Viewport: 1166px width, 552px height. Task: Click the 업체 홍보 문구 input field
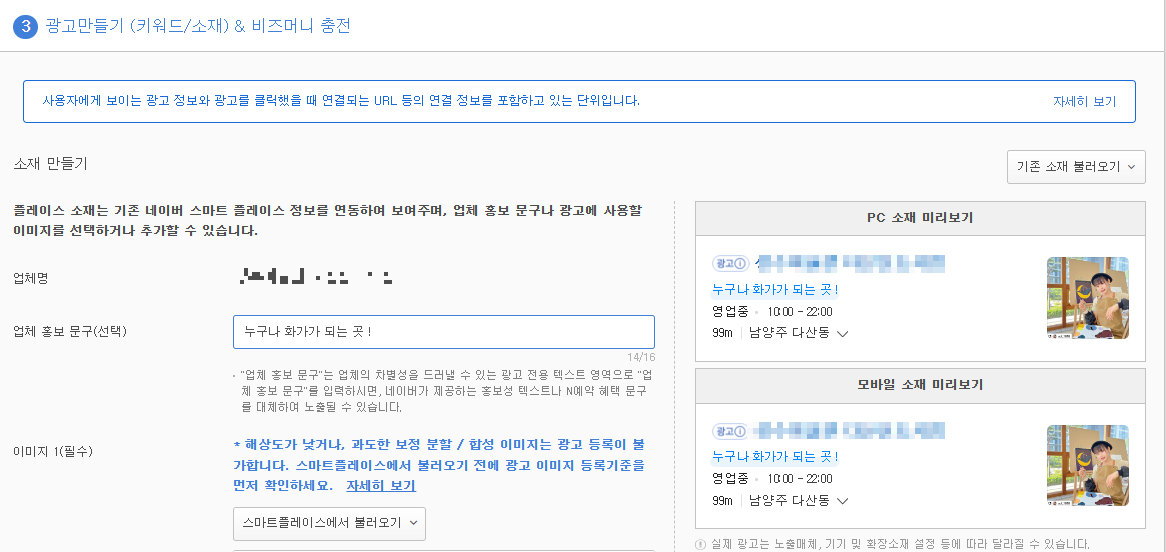click(x=444, y=332)
